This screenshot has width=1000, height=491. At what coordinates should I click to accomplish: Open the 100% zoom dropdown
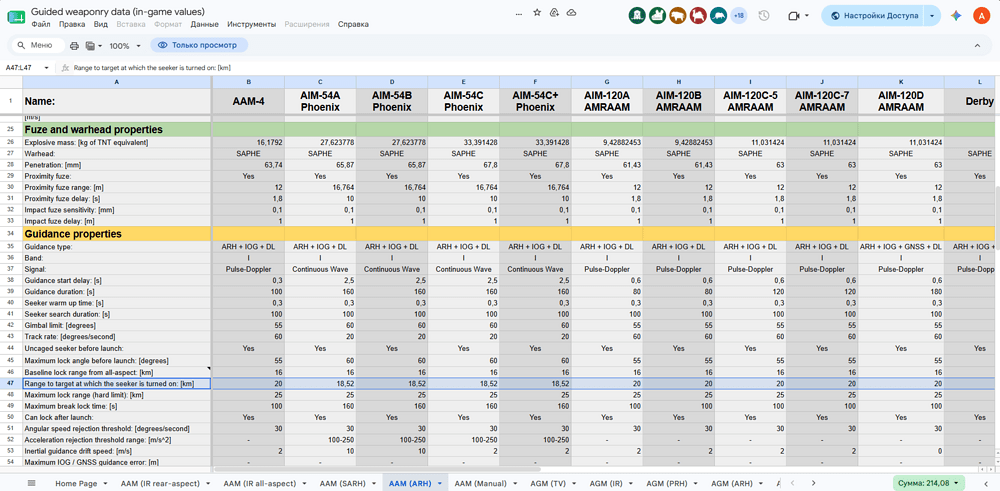point(125,46)
